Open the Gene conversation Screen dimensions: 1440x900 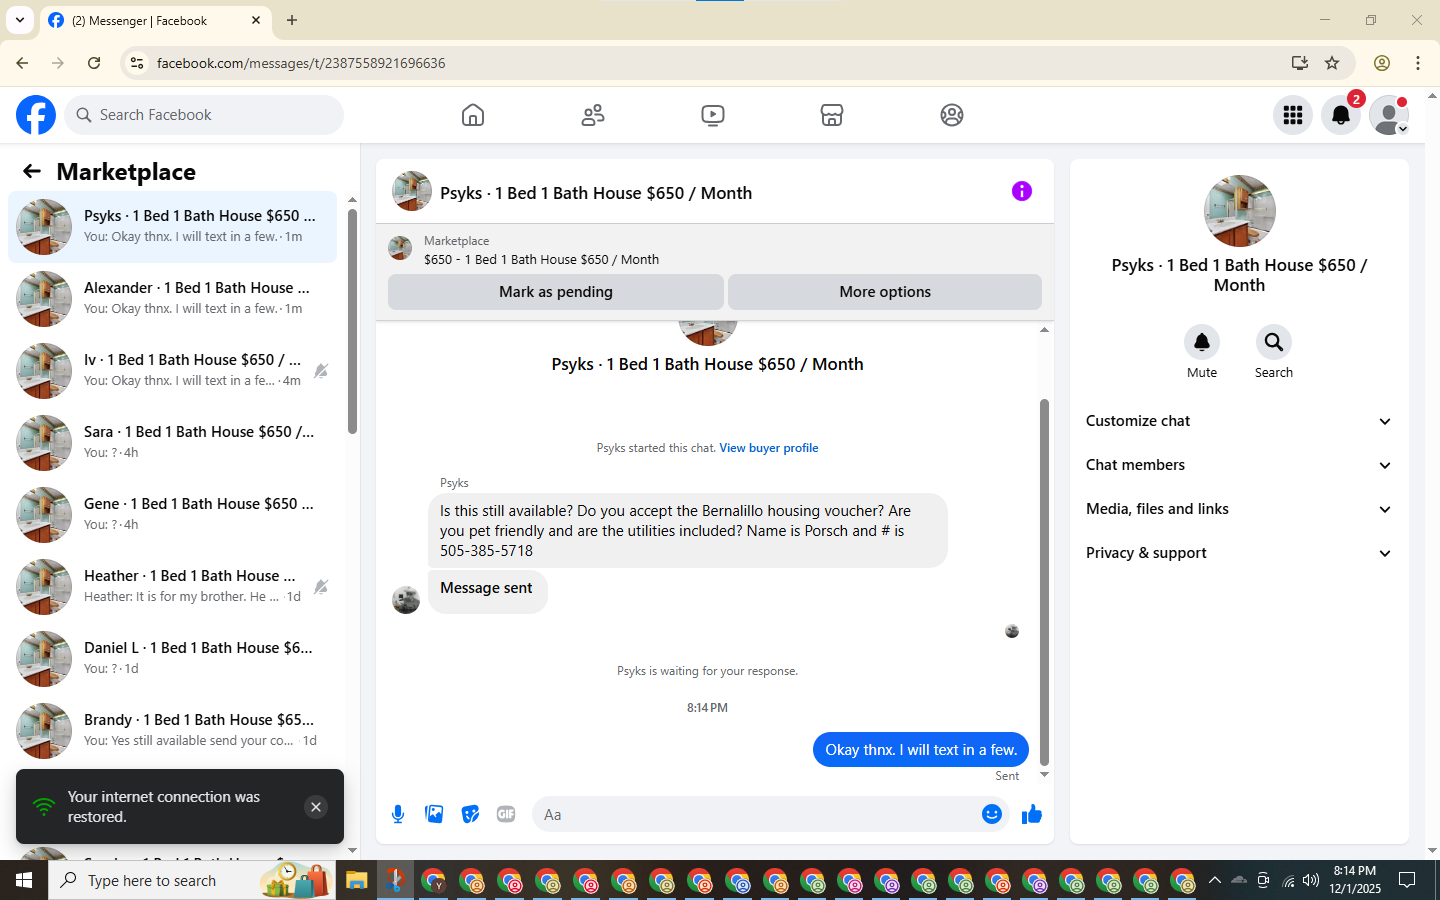[173, 515]
